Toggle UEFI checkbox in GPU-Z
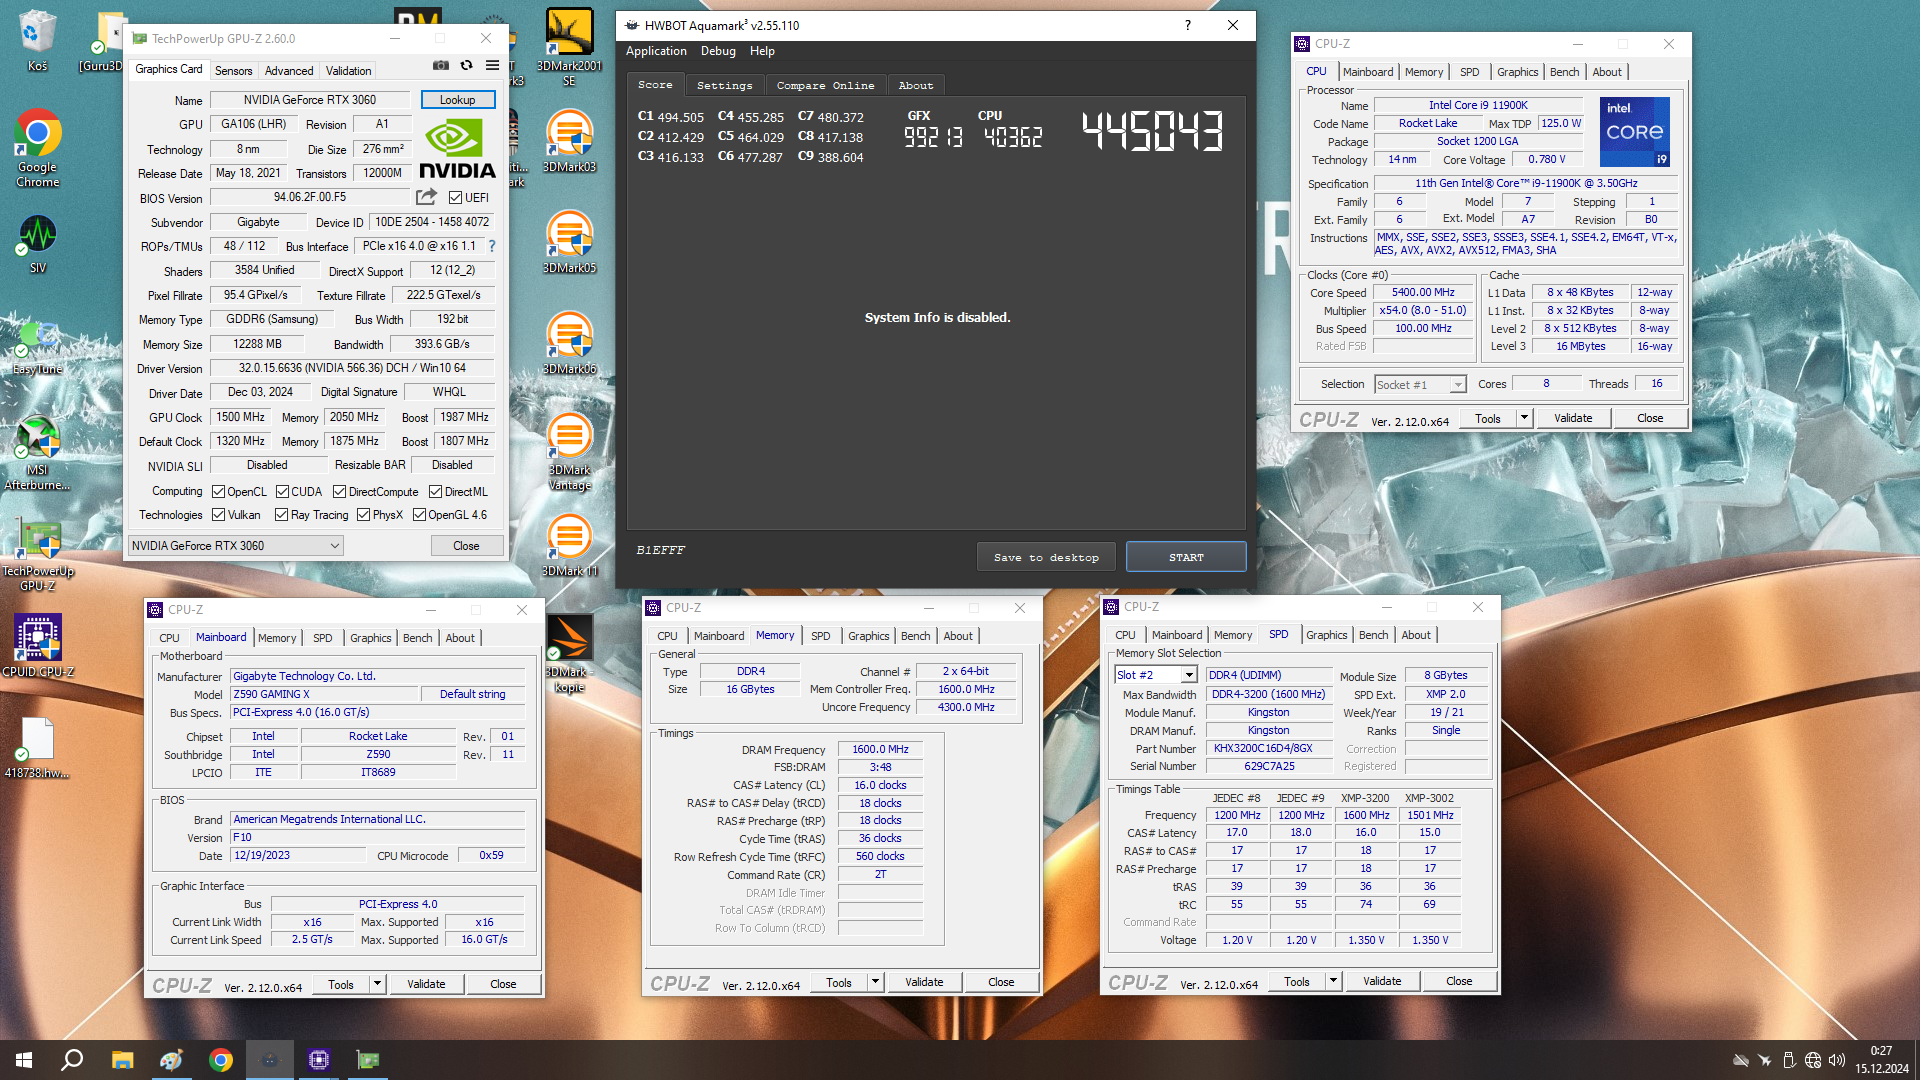This screenshot has width=1920, height=1080. (x=455, y=198)
